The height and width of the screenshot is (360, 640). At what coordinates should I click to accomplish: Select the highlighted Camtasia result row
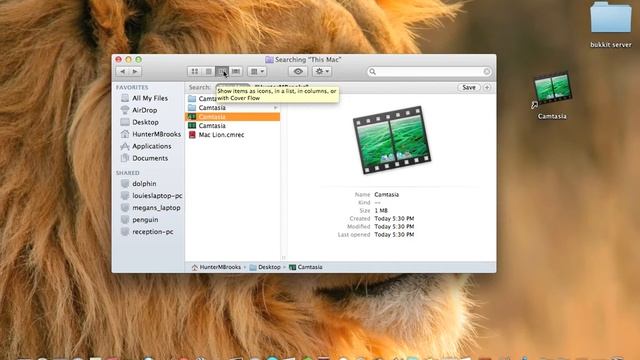point(233,117)
